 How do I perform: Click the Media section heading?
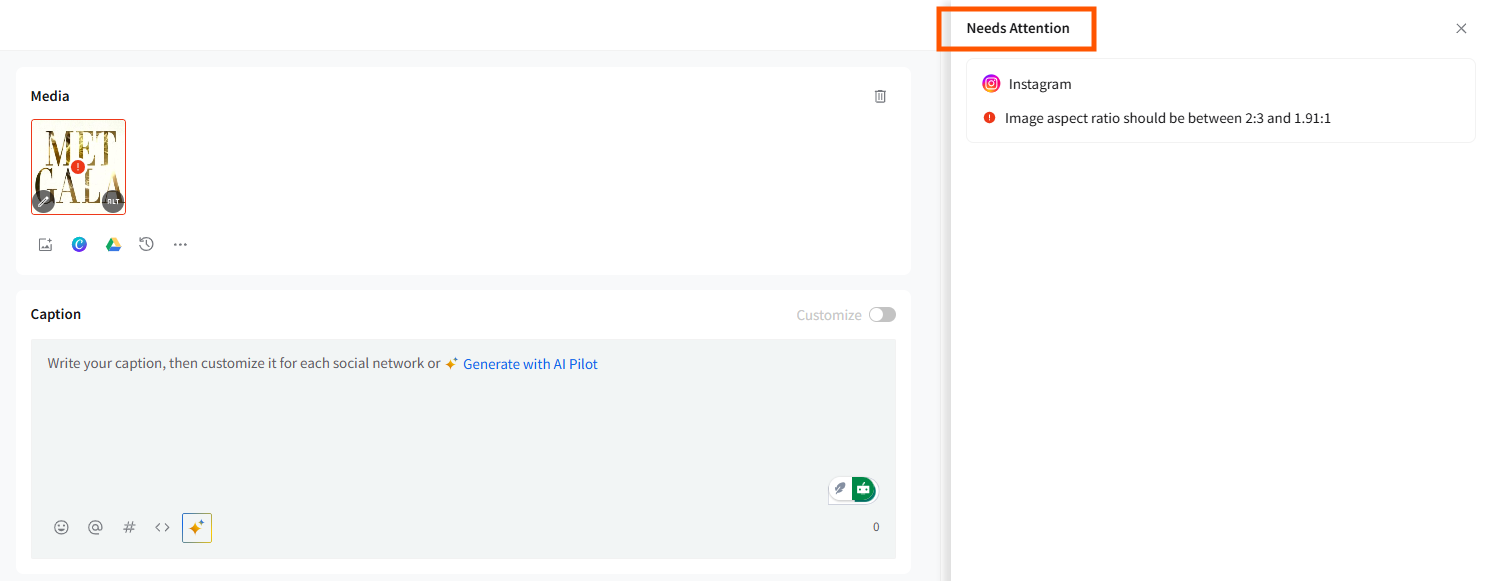(x=50, y=96)
